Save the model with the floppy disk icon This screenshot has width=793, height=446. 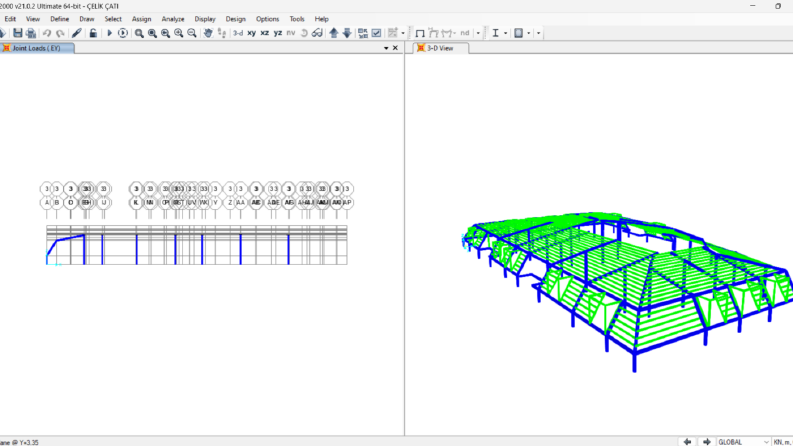coord(18,33)
